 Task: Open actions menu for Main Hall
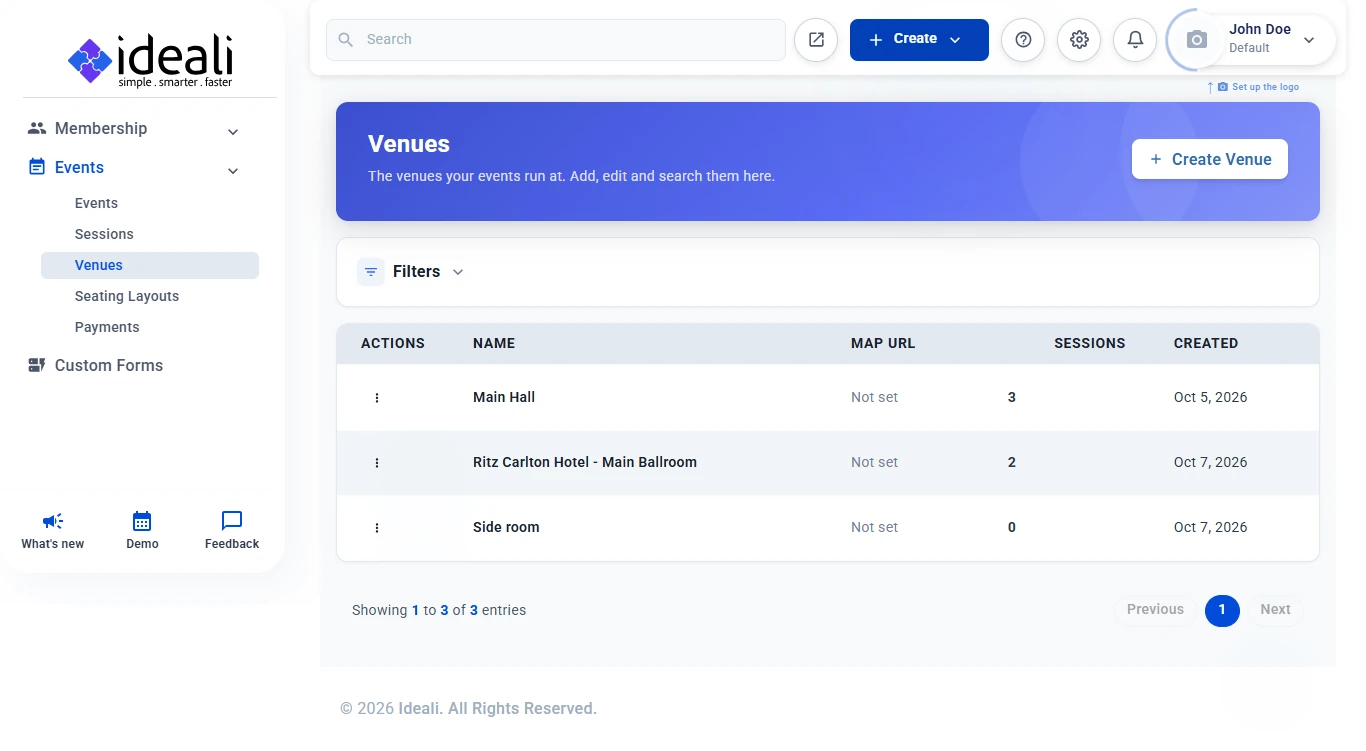click(377, 398)
